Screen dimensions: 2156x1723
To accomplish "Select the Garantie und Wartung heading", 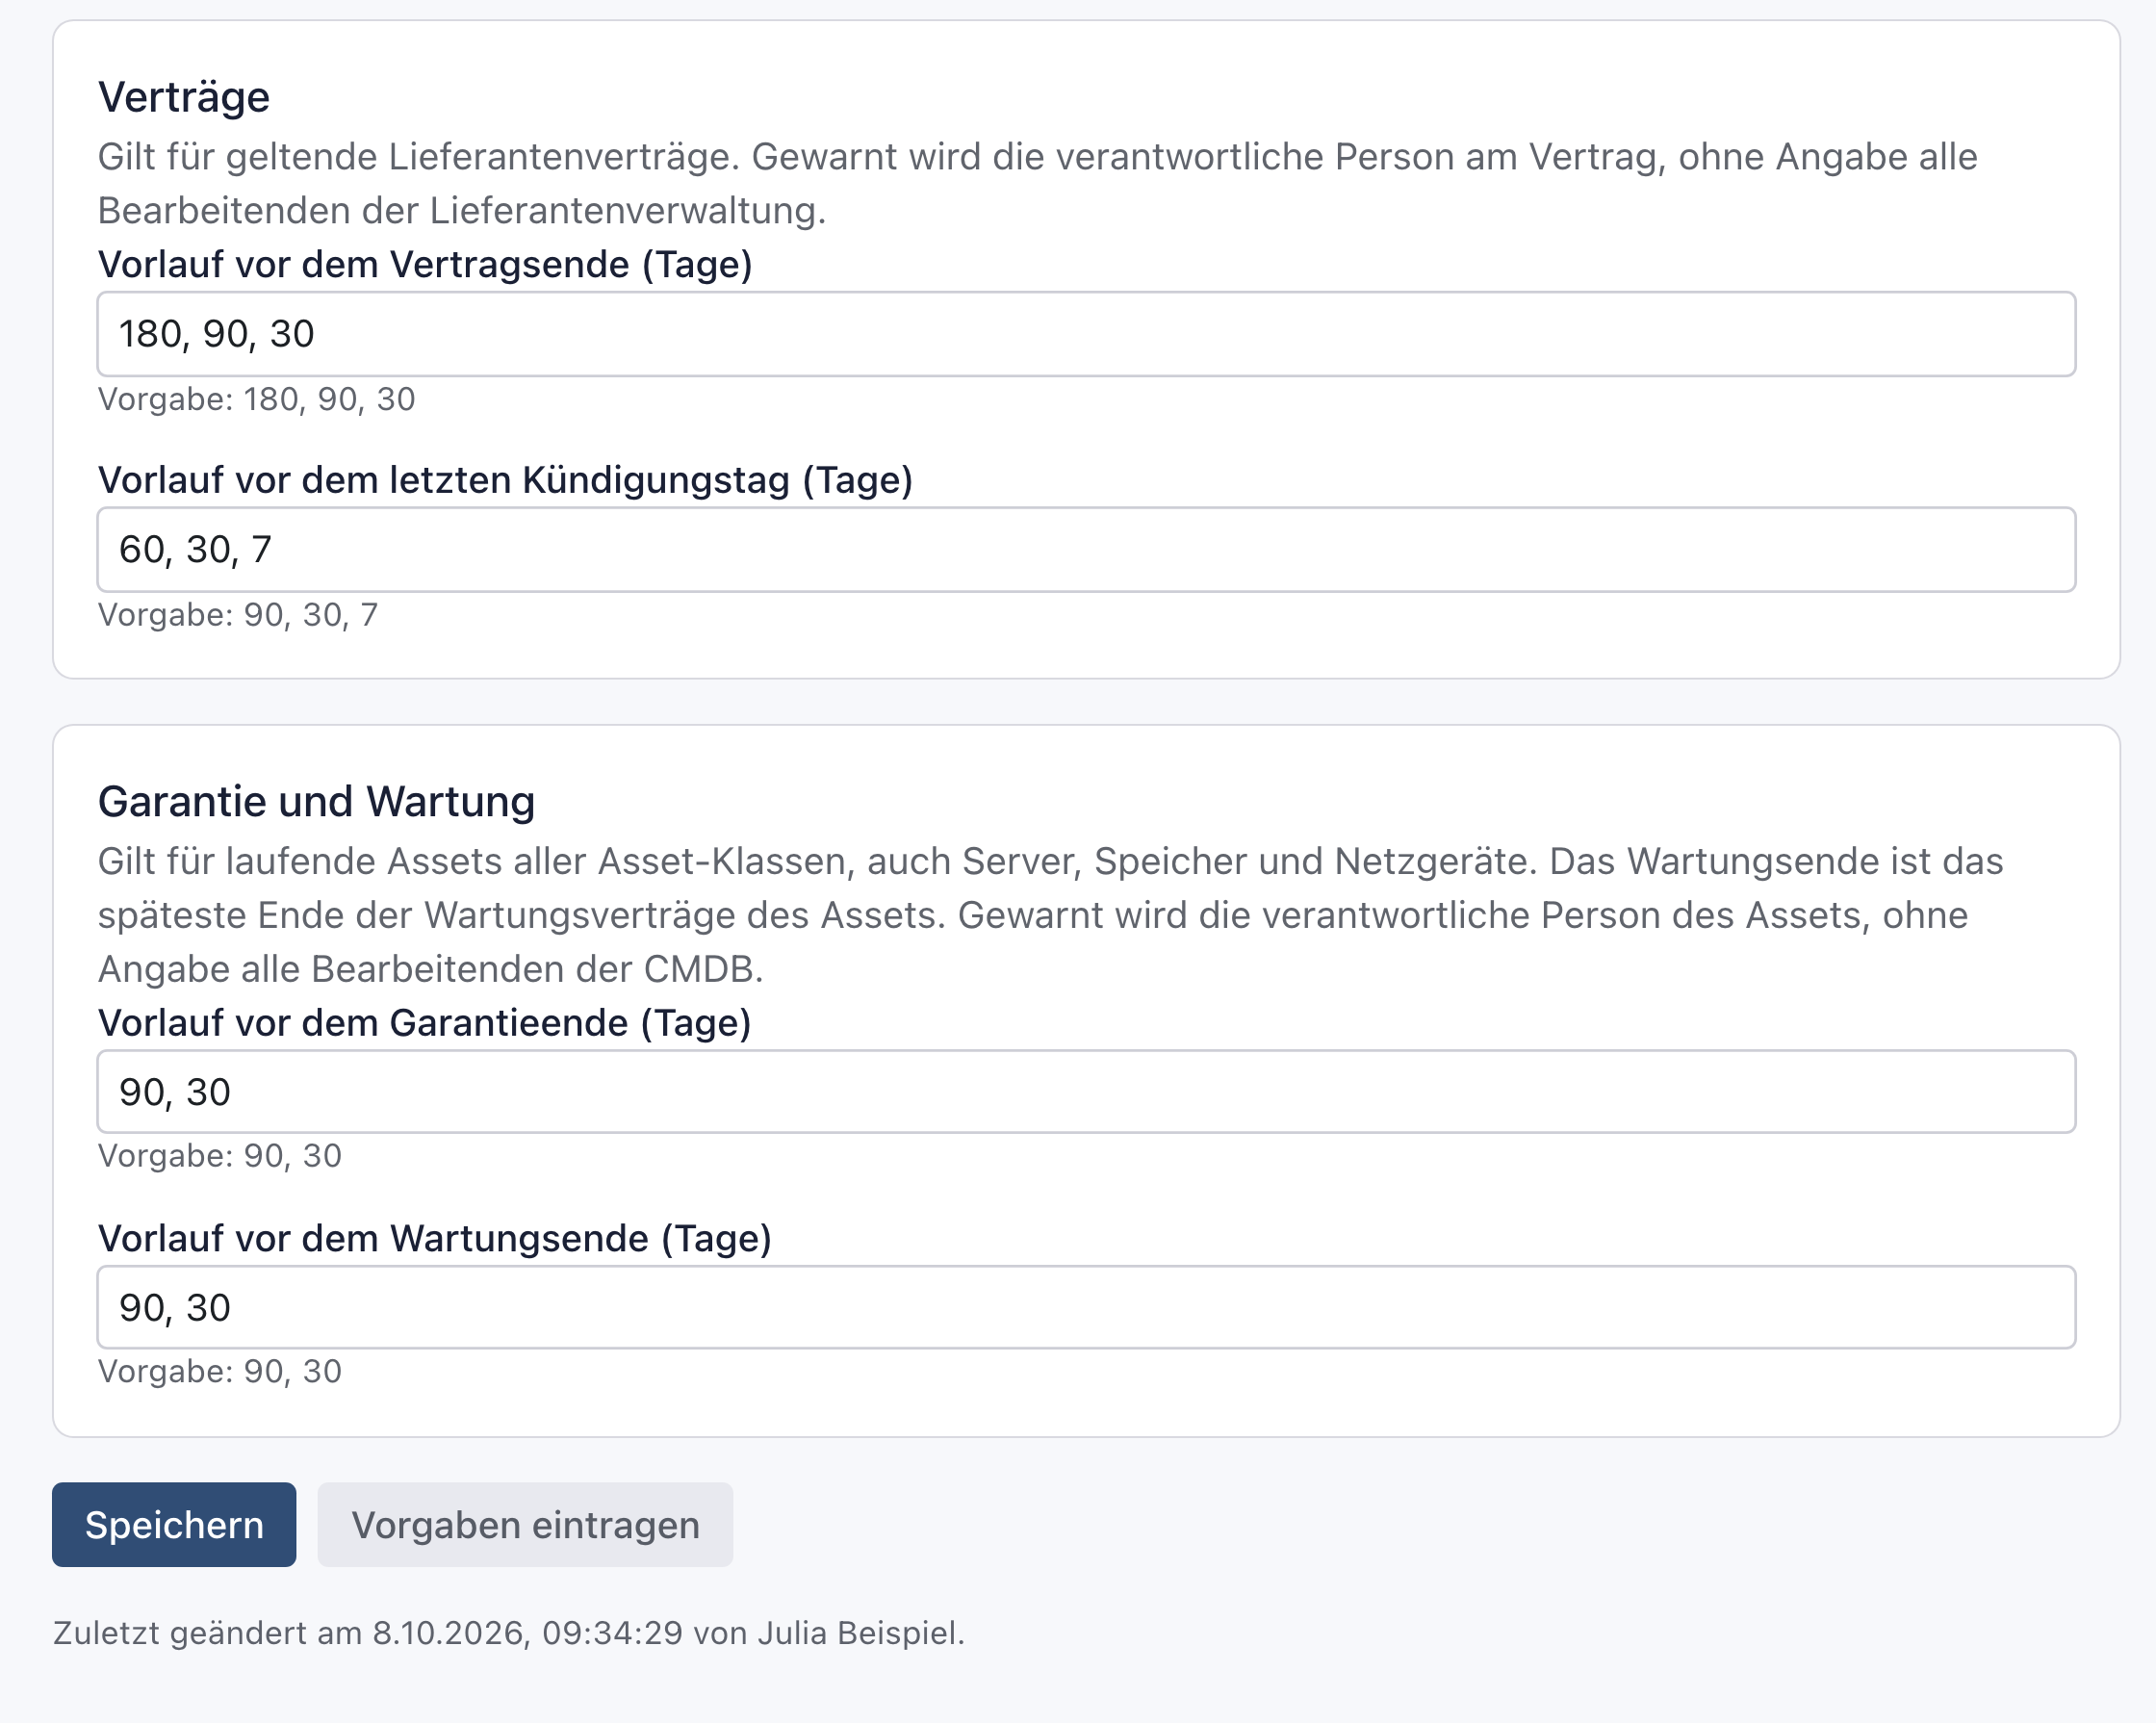I will pos(316,801).
